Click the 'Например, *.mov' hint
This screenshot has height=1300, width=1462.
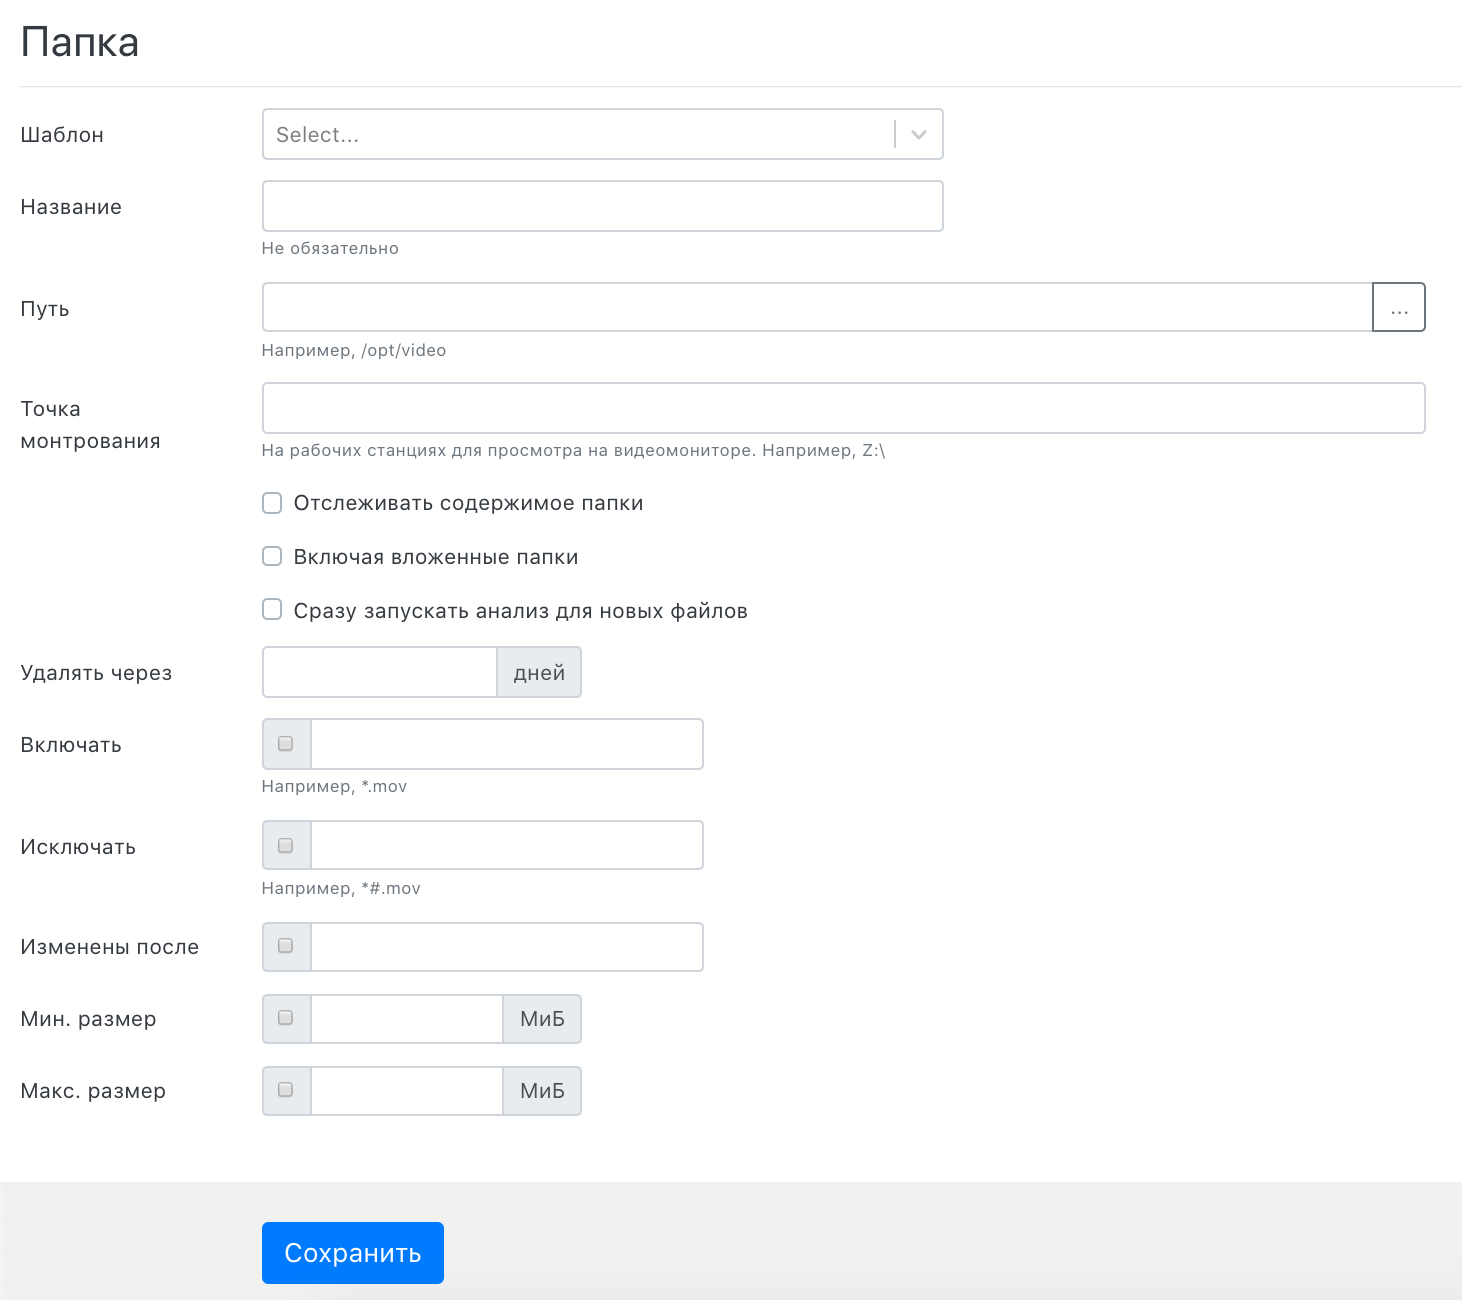[334, 786]
